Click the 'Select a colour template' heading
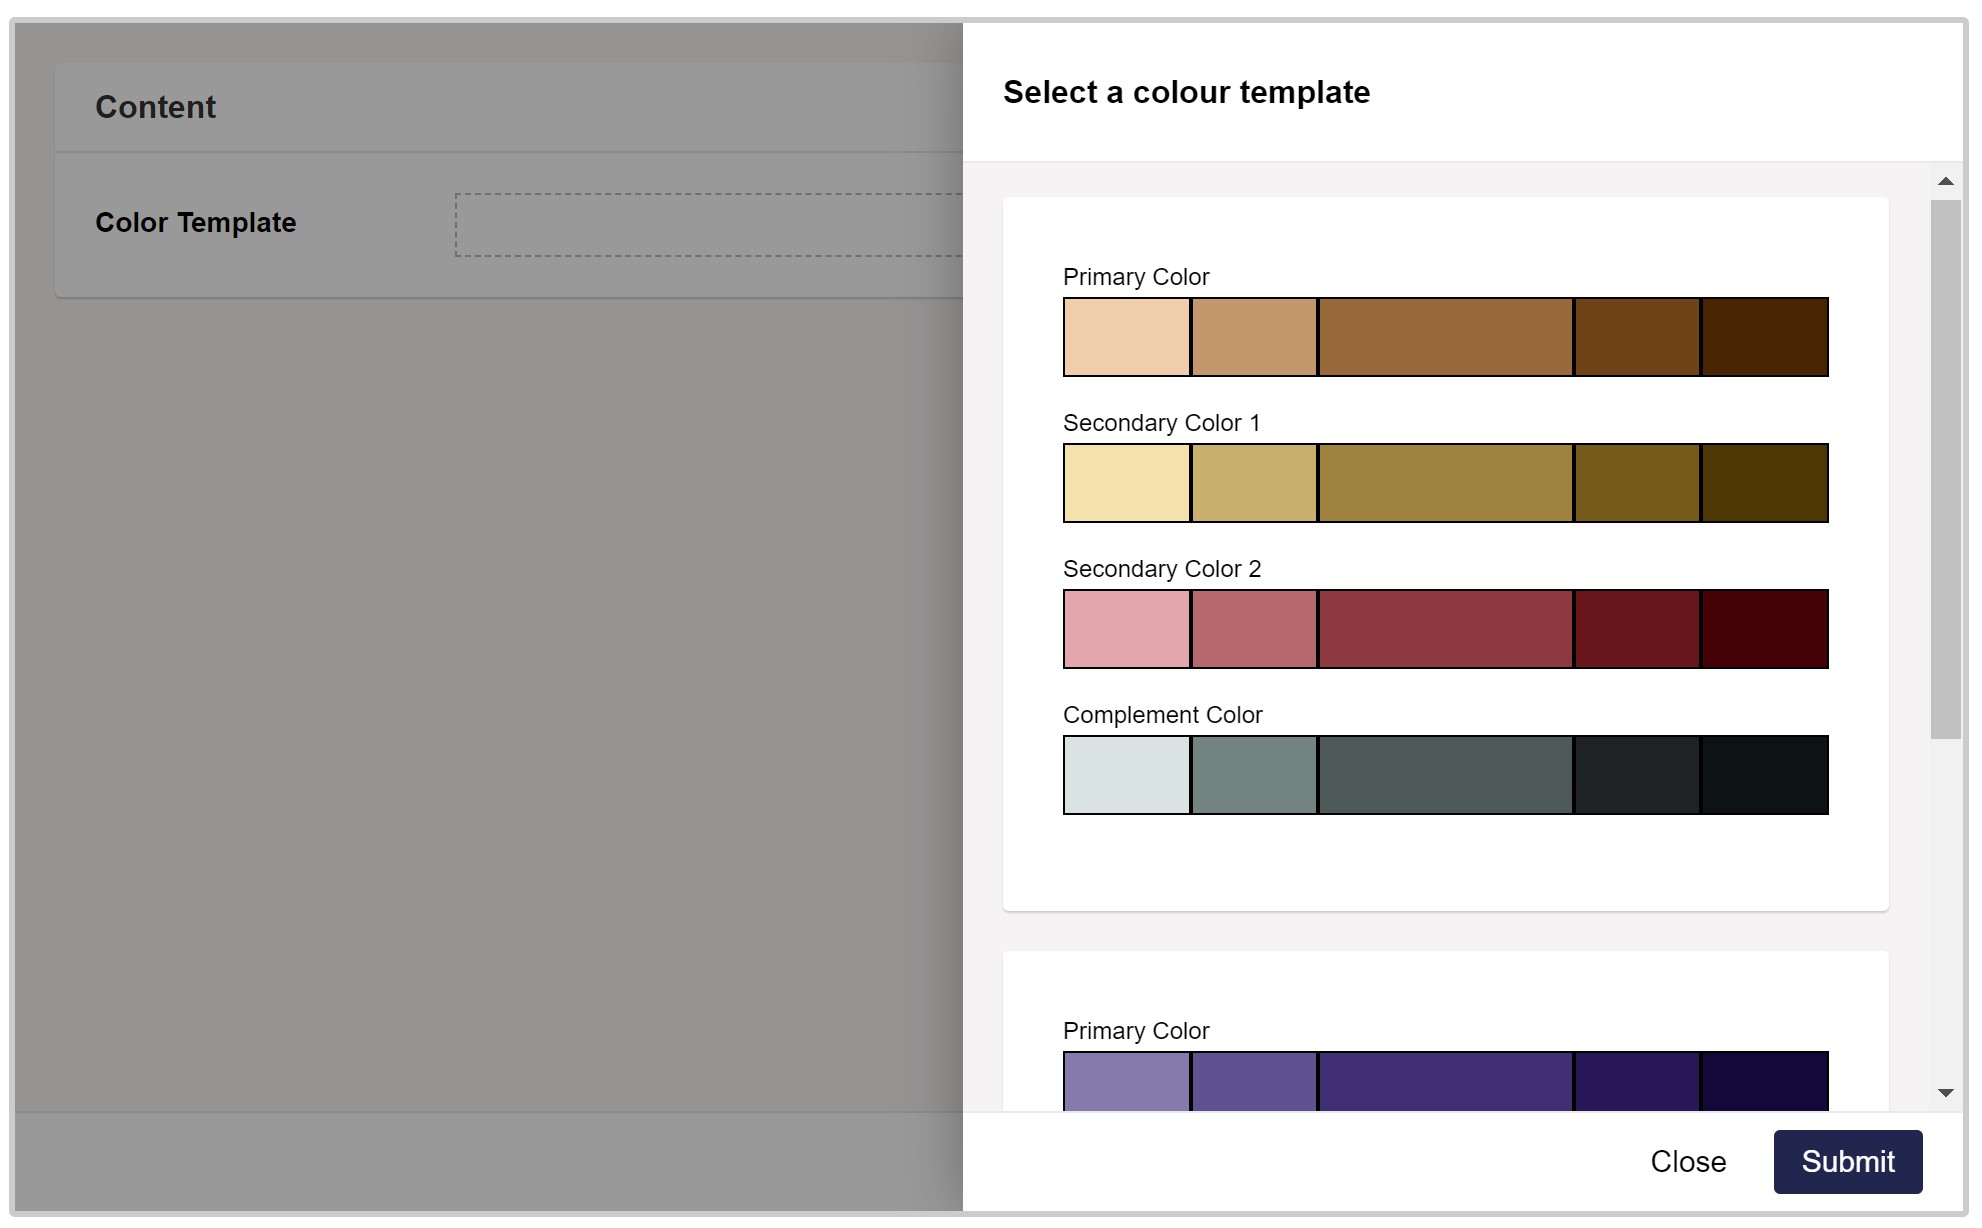 (1186, 92)
